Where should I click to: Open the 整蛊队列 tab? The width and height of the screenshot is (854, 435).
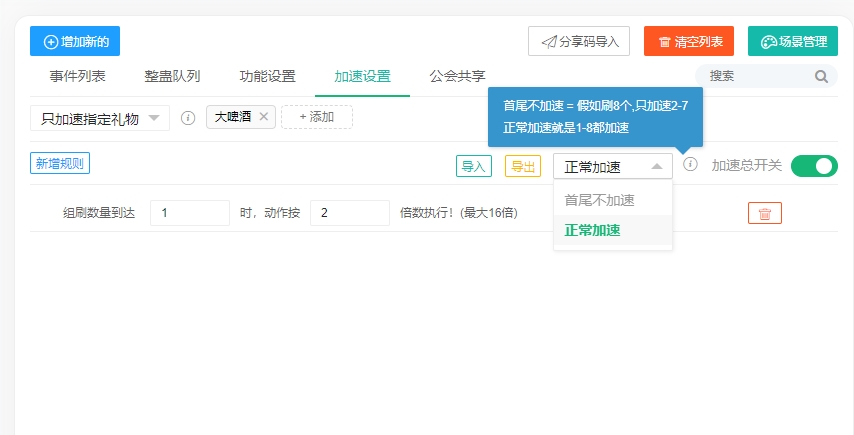point(172,76)
